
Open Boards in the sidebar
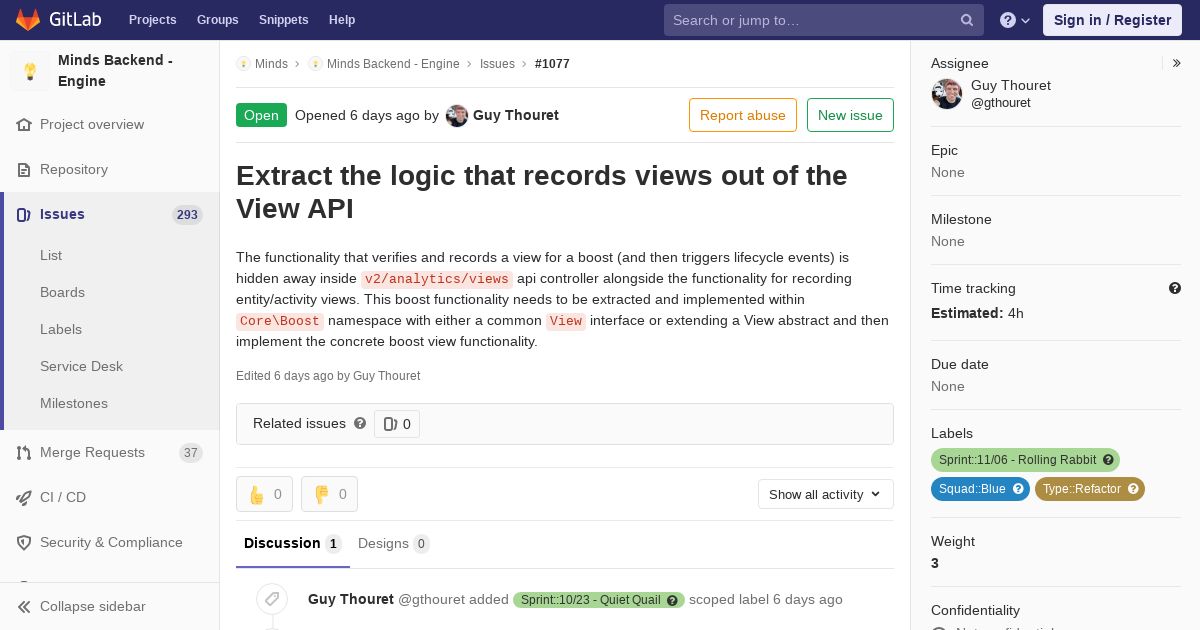coord(62,293)
